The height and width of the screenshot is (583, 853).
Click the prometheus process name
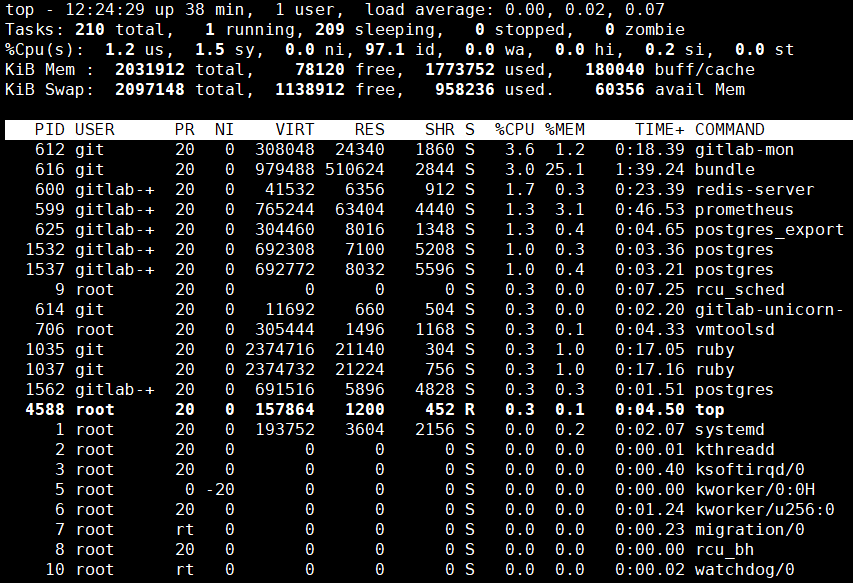pos(744,210)
